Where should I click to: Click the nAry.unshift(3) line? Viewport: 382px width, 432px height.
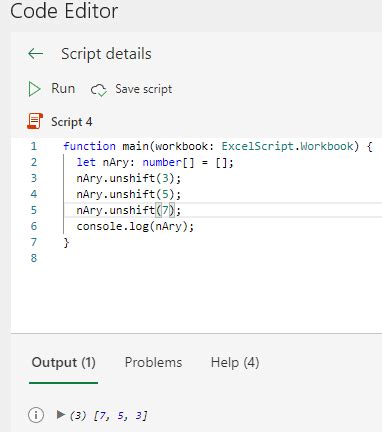(x=129, y=178)
